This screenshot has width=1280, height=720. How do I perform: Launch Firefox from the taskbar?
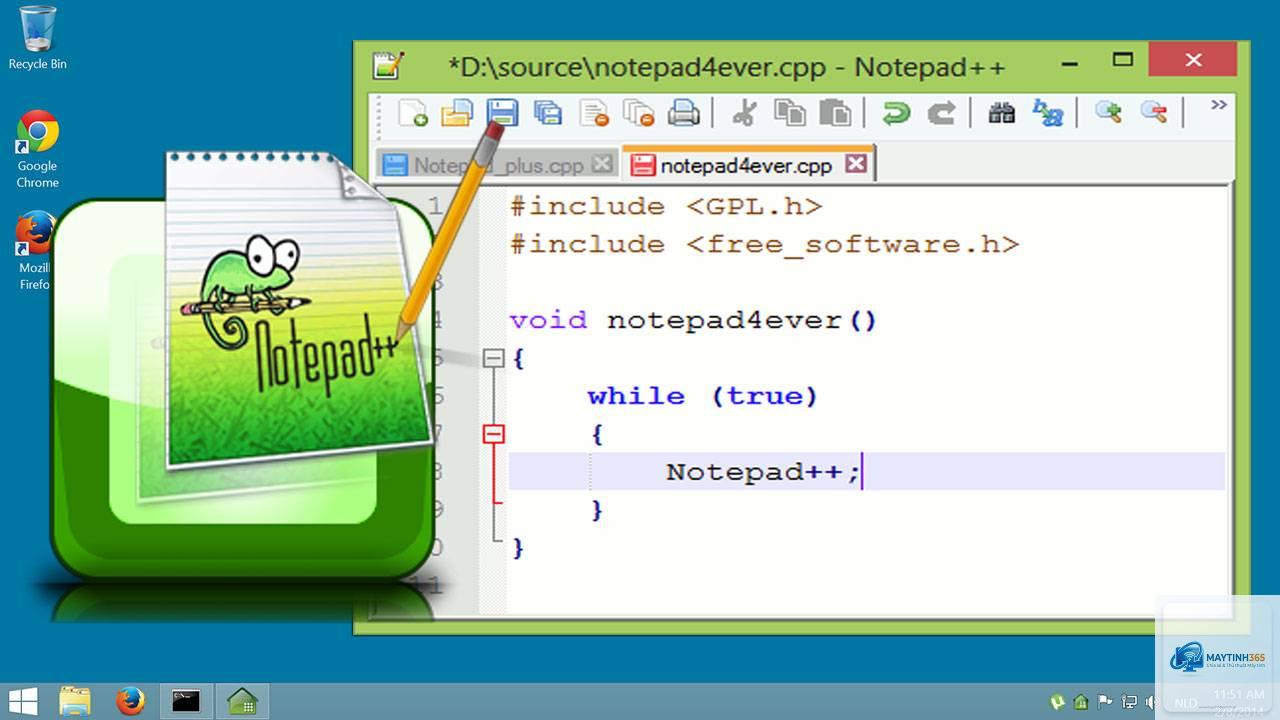130,701
